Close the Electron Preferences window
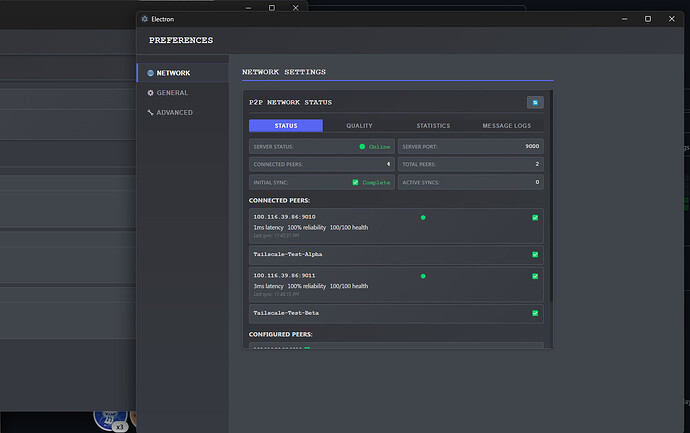The height and width of the screenshot is (433, 690). (x=672, y=19)
